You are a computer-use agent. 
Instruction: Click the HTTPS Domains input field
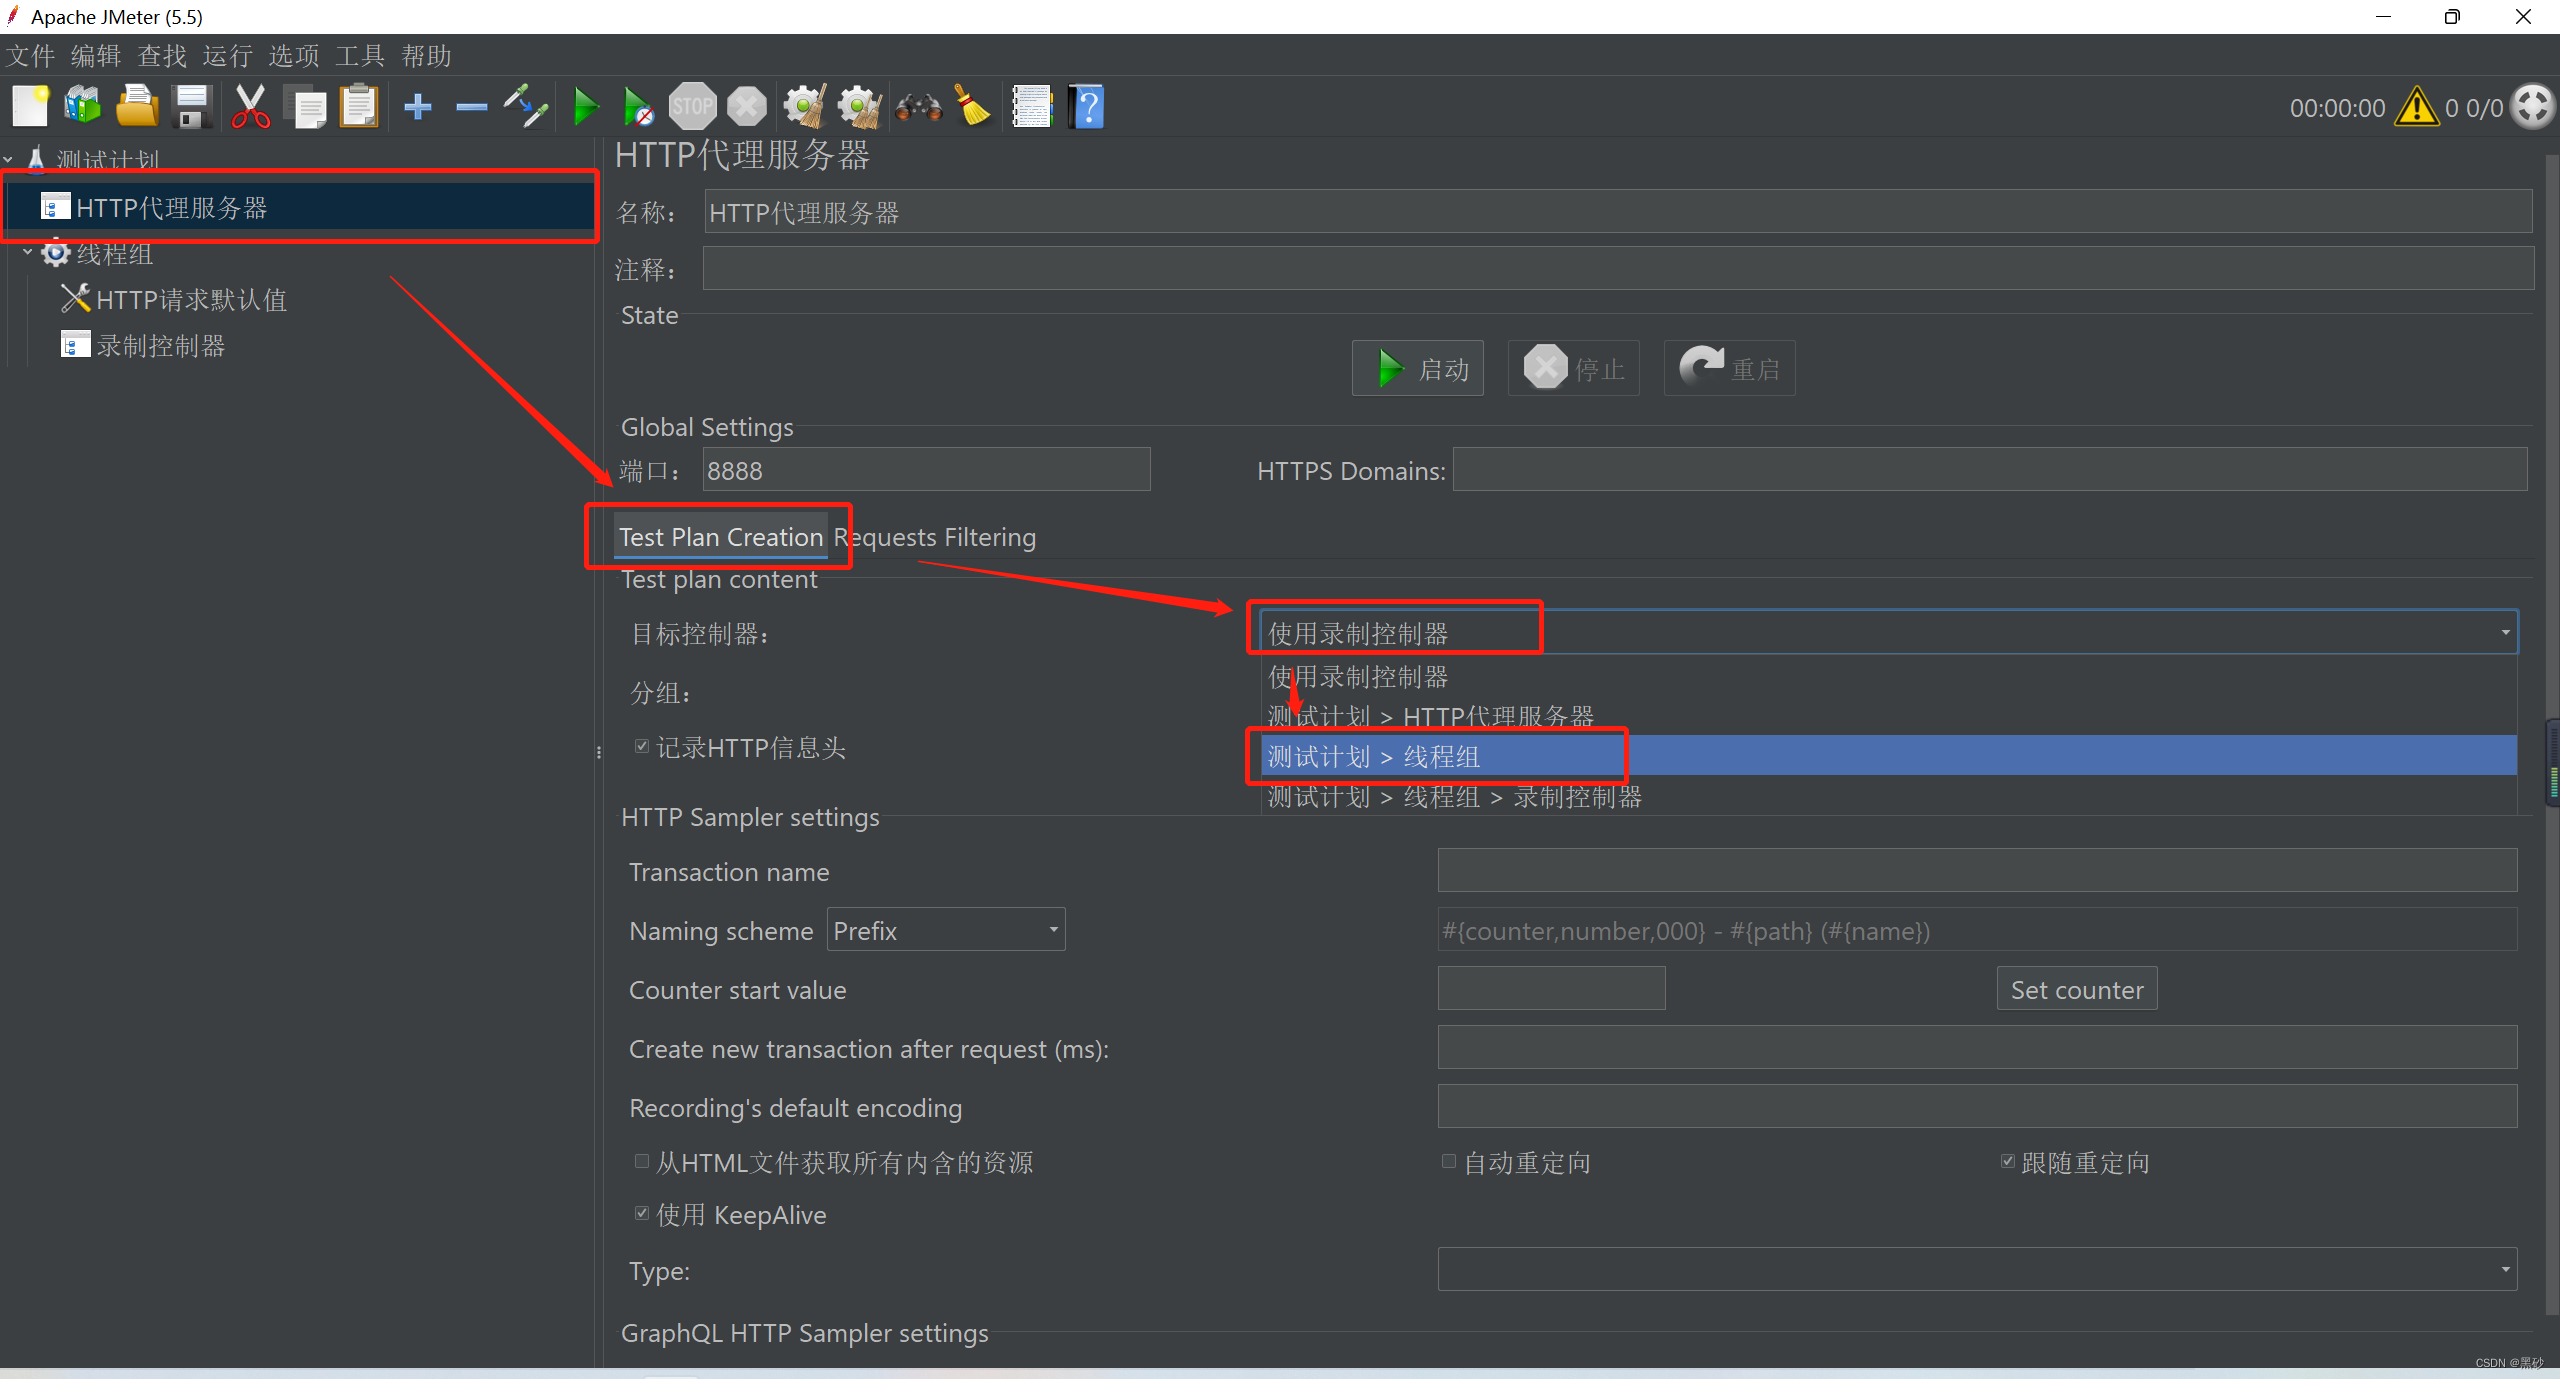coord(1990,469)
